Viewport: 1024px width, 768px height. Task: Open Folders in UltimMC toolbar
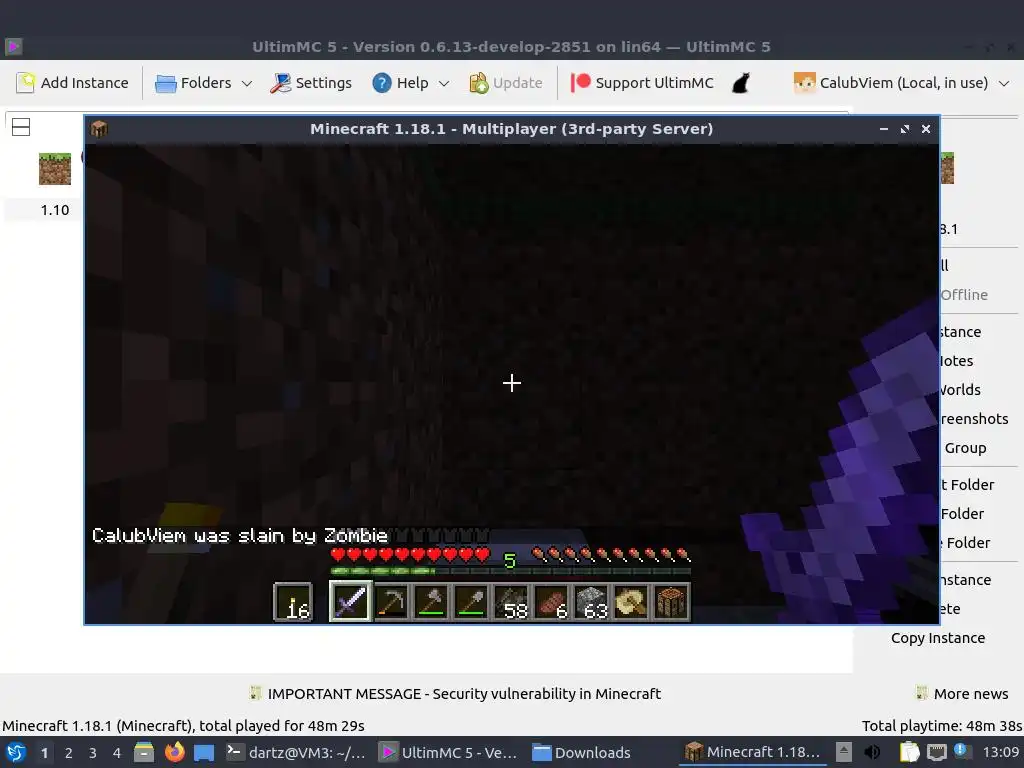(194, 83)
